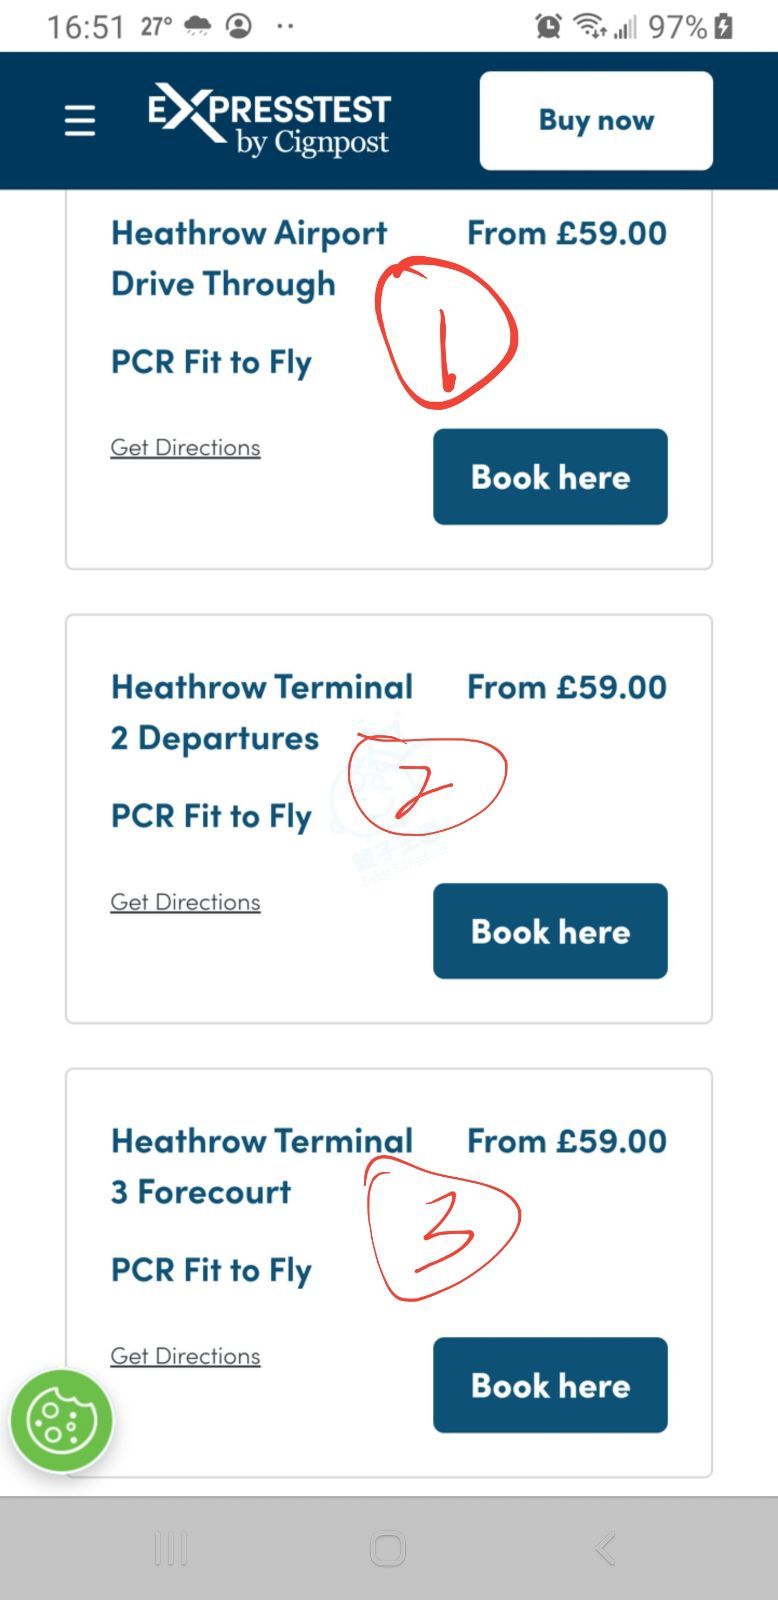This screenshot has height=1600, width=778.
Task: Tap the Heathrow Airport Drive Through heading
Action: coord(248,258)
